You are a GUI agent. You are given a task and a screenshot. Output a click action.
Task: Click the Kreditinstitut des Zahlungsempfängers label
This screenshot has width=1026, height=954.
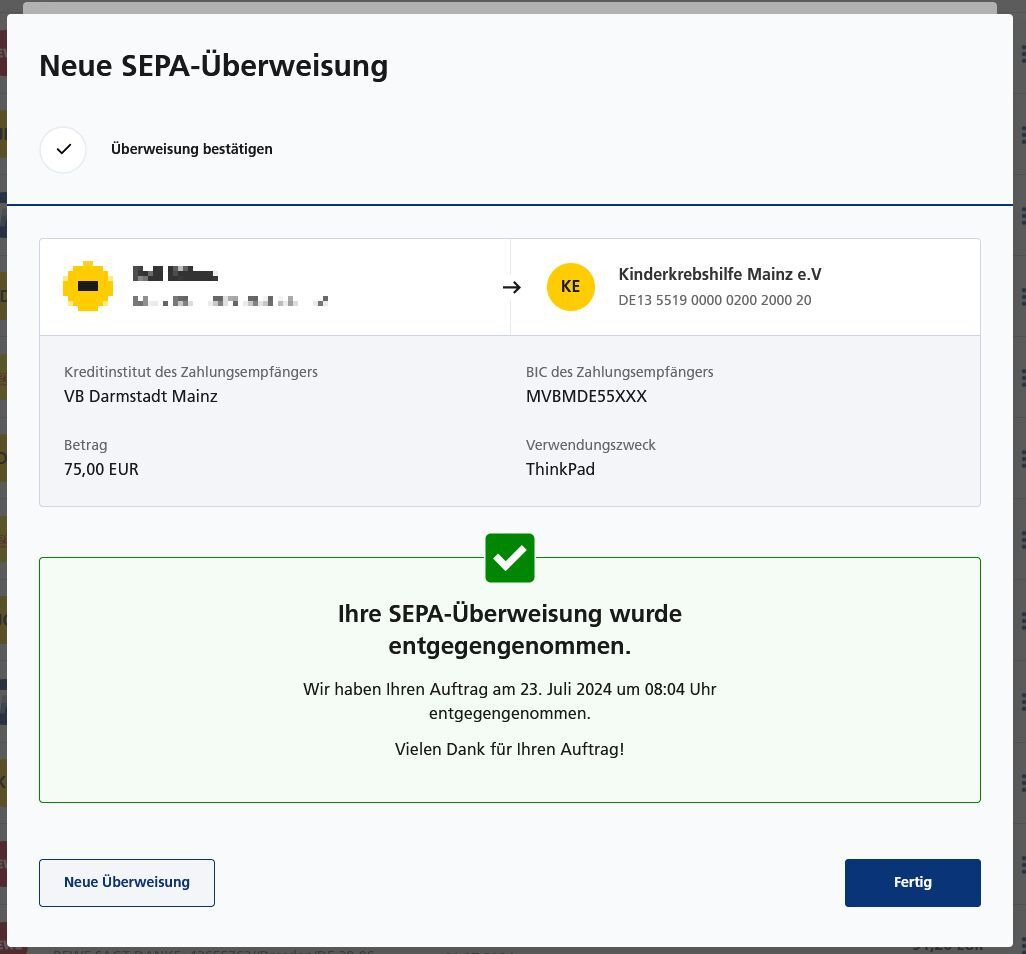pos(191,372)
